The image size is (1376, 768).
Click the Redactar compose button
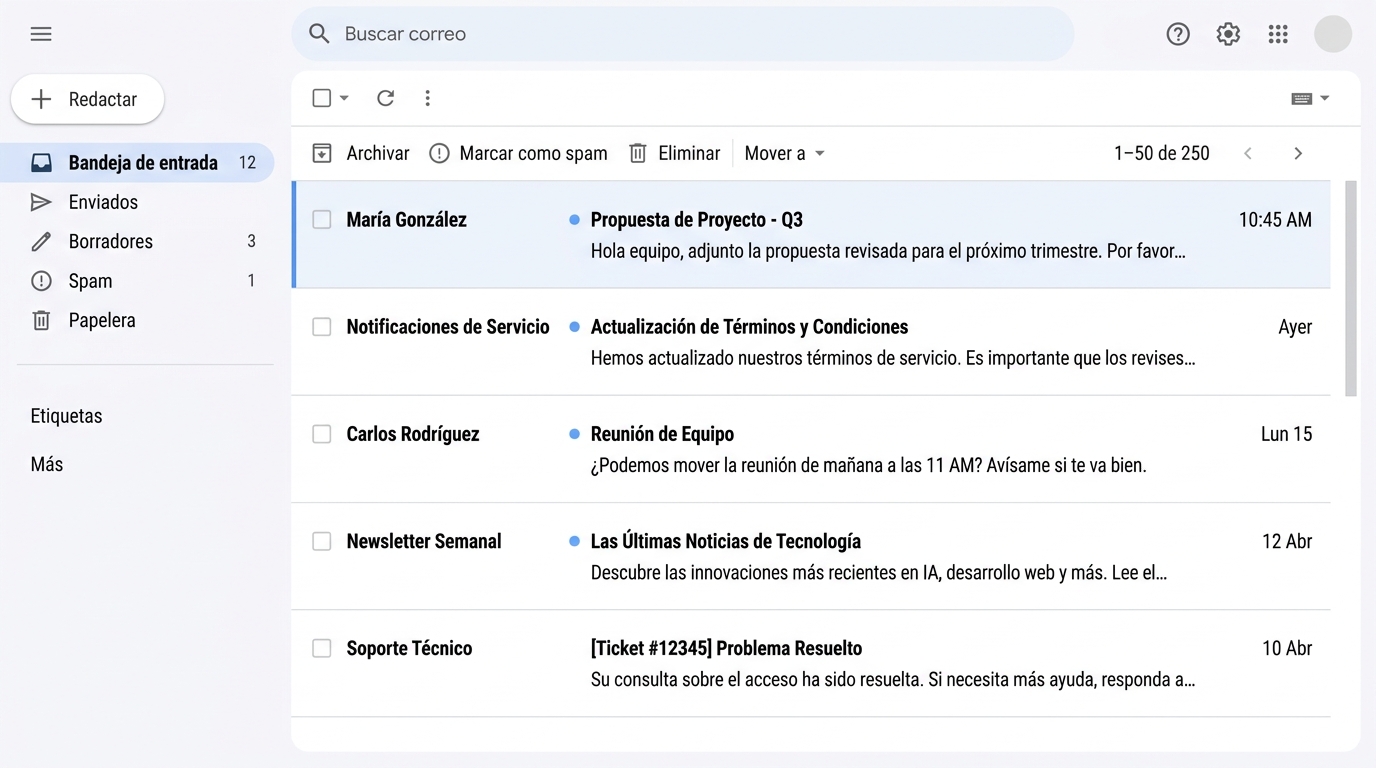click(87, 99)
